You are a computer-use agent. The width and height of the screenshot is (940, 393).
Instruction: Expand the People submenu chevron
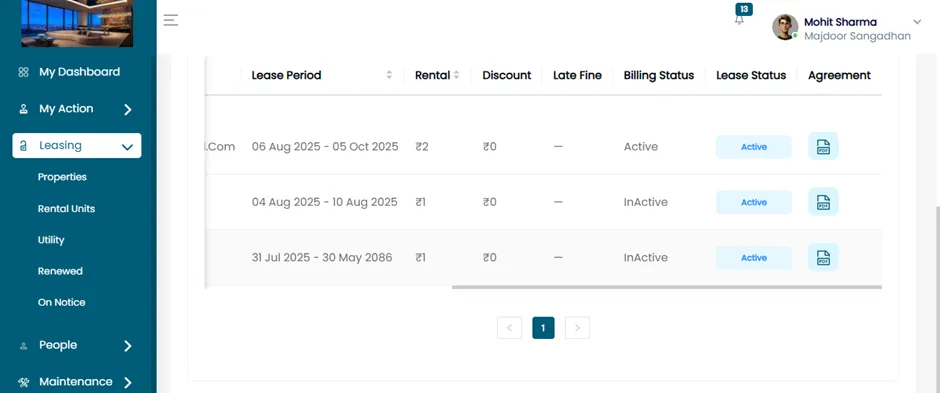click(x=127, y=346)
